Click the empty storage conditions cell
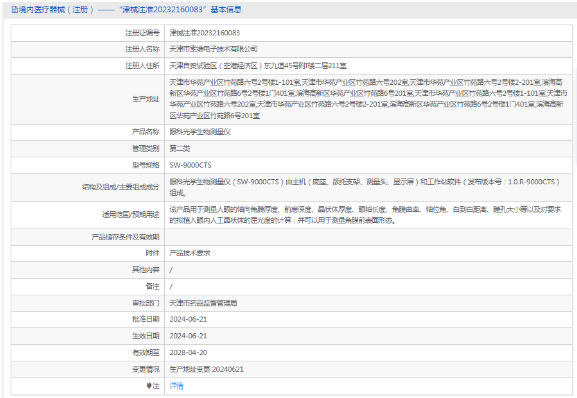Viewport: 577px width, 398px height. pos(368,237)
